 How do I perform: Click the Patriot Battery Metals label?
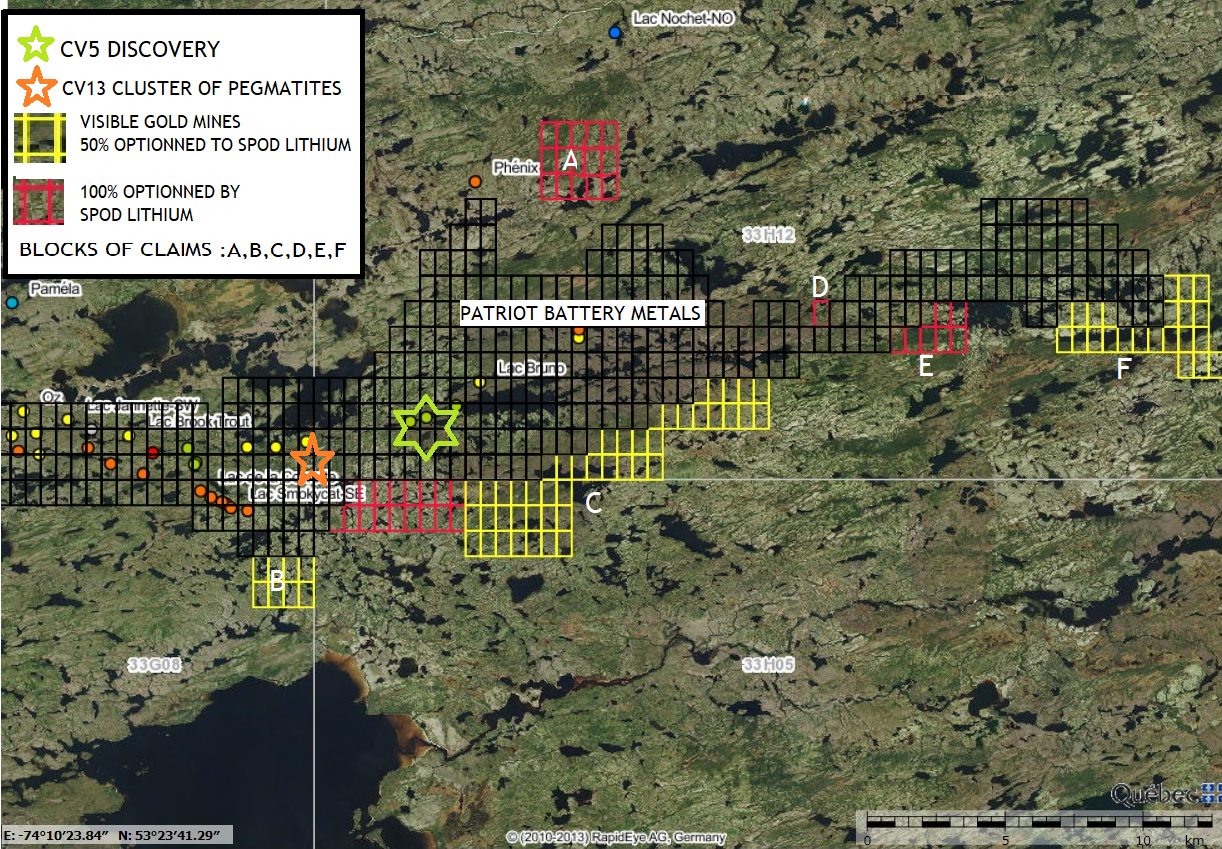point(580,313)
